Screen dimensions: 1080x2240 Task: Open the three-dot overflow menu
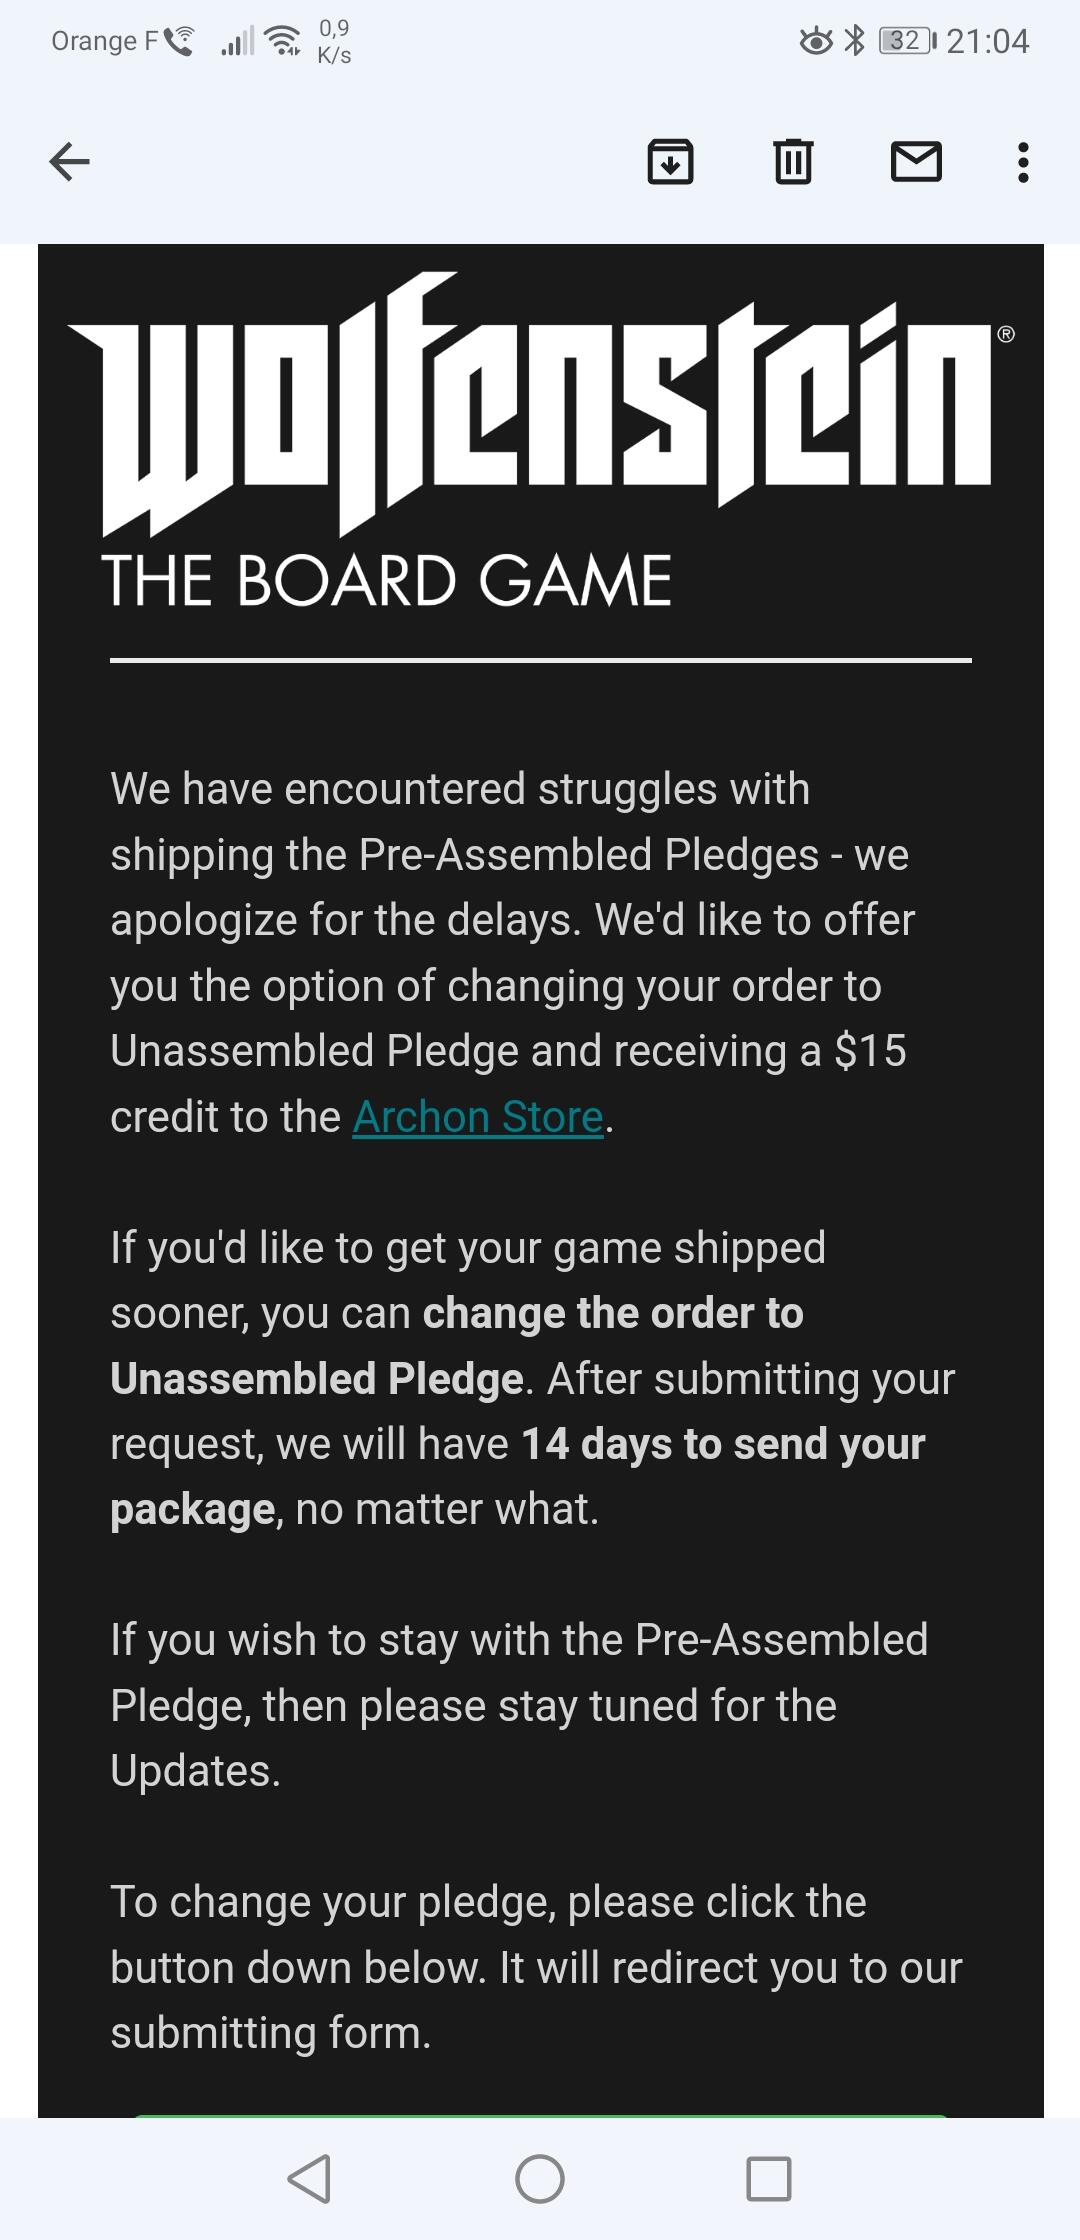(1022, 162)
